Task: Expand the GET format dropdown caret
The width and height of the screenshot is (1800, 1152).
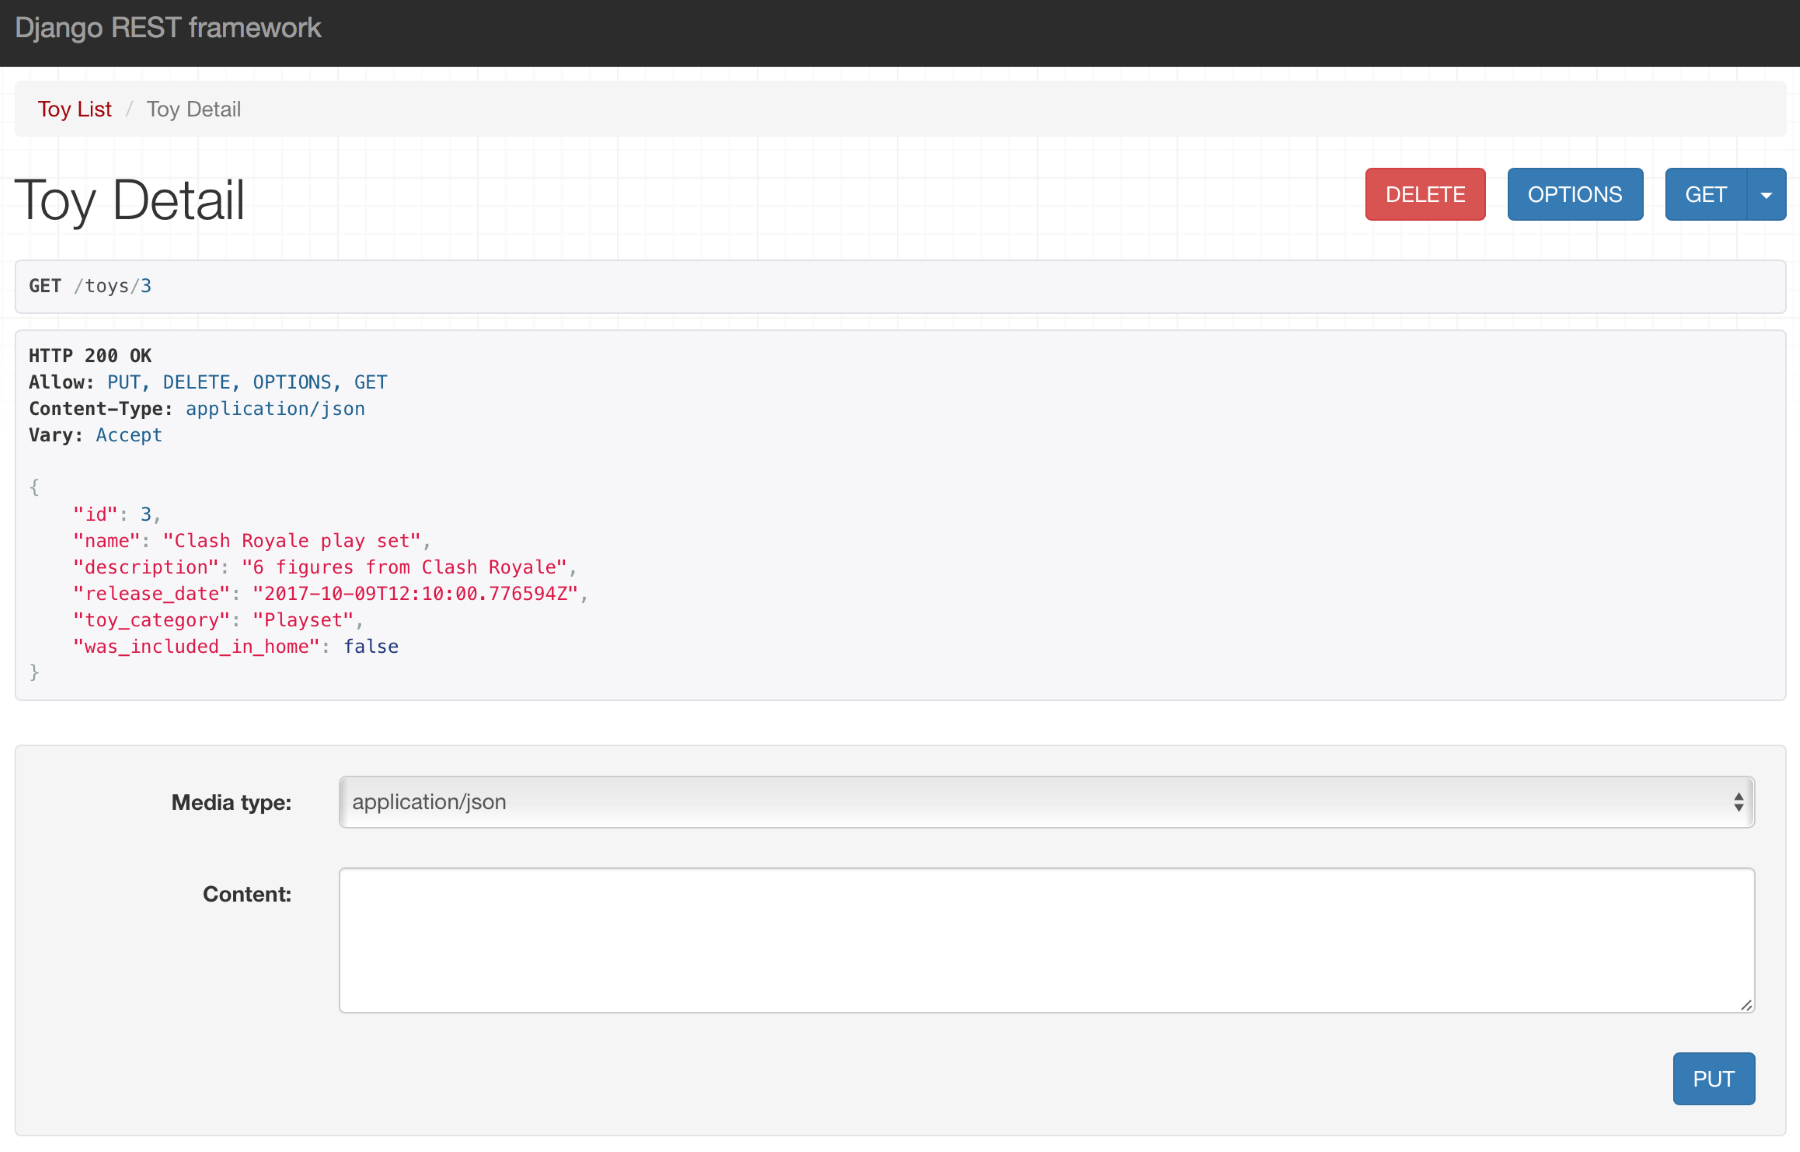Action: (x=1766, y=194)
